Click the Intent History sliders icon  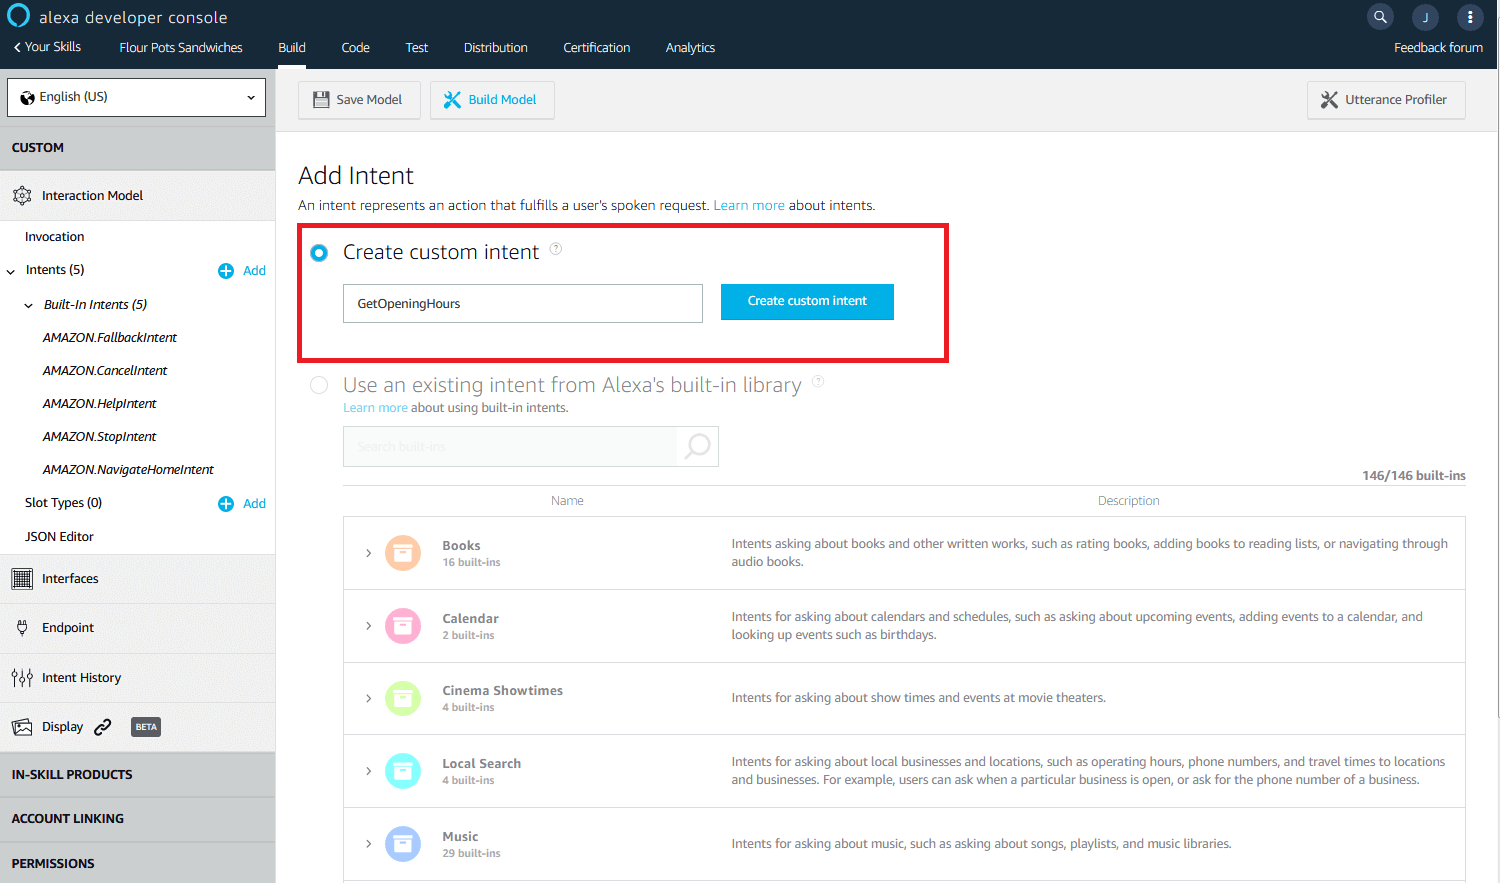click(x=22, y=678)
